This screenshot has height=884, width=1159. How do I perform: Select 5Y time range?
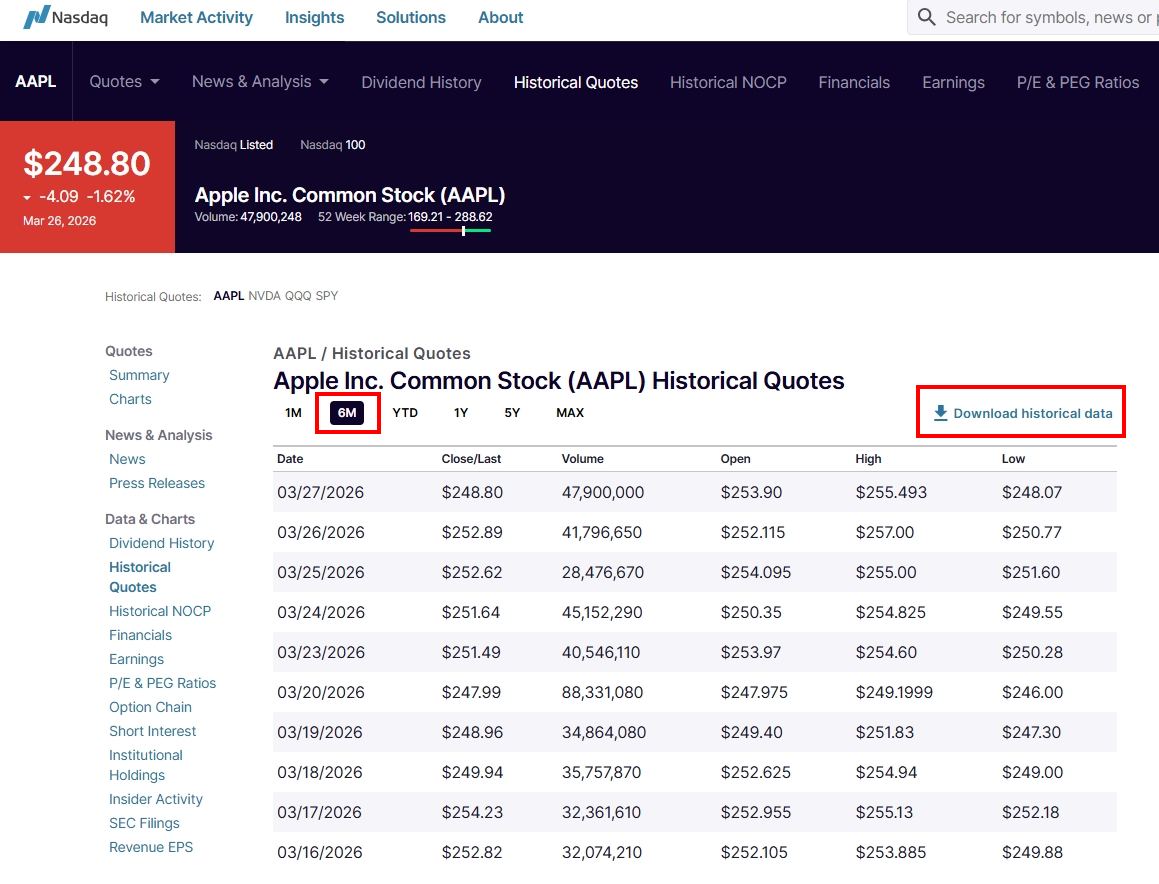coord(512,412)
